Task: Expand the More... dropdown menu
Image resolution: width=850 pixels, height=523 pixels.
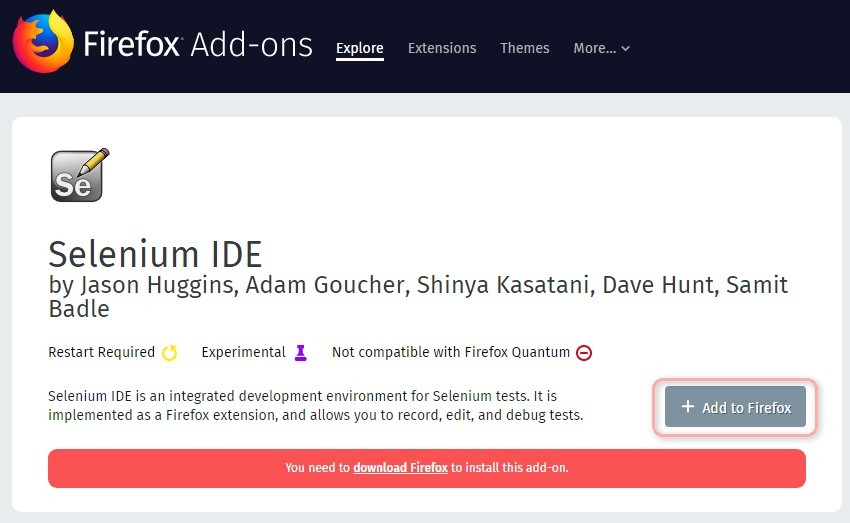Action: [x=601, y=48]
